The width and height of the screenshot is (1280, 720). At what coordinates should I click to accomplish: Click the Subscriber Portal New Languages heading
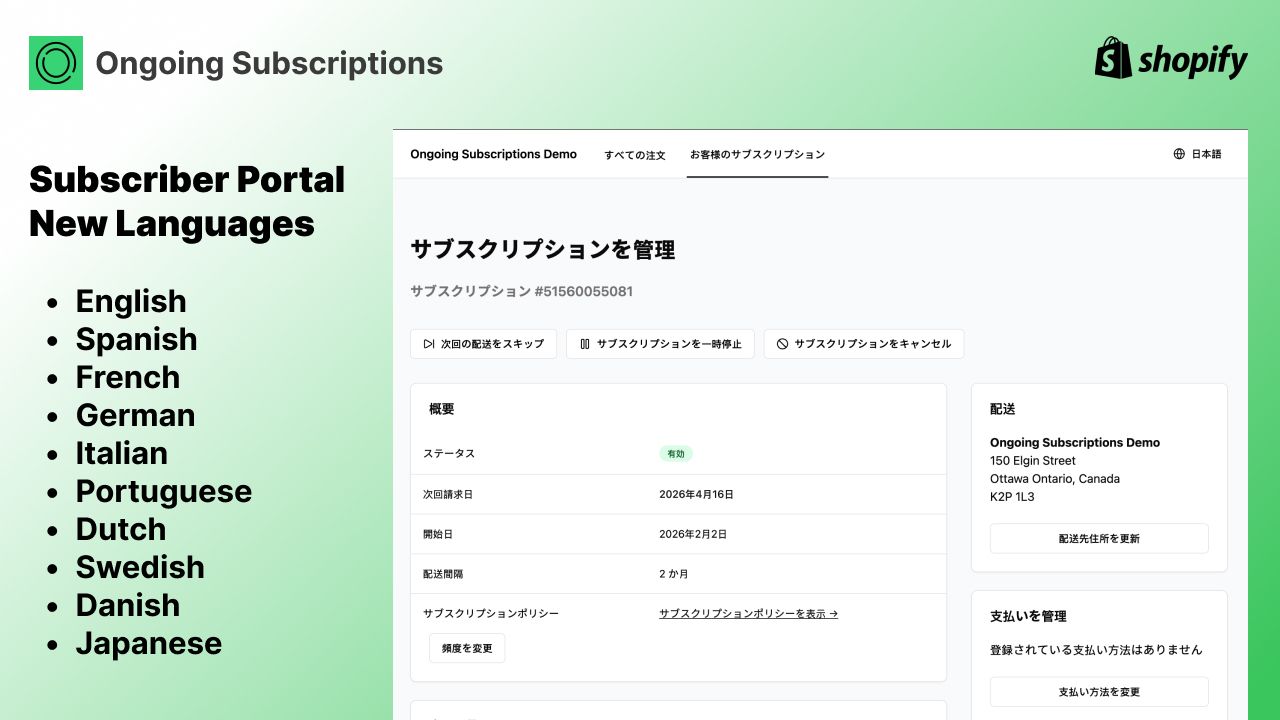(187, 201)
